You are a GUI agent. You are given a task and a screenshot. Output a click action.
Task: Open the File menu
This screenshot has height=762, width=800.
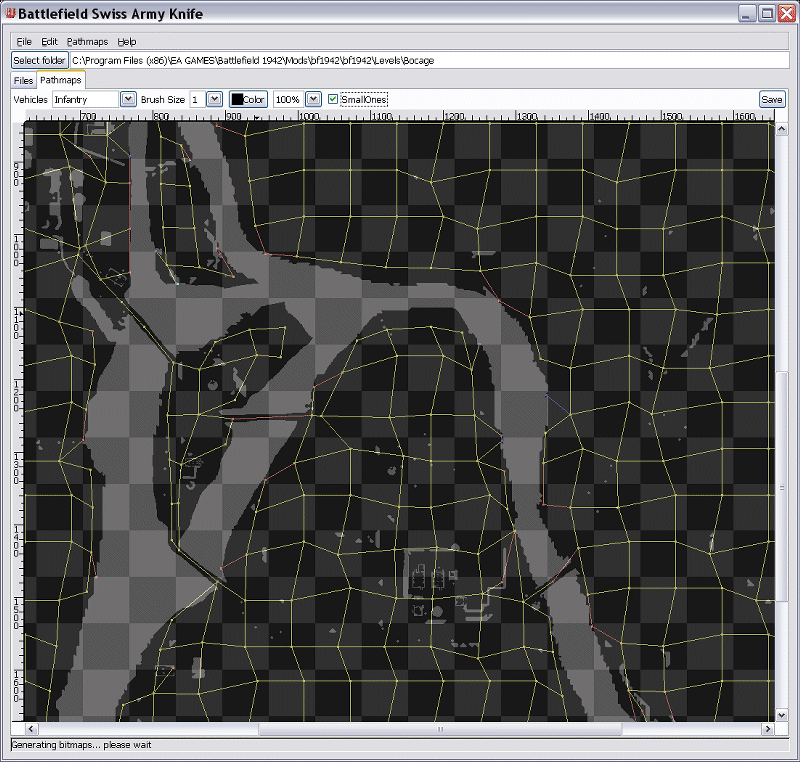24,42
